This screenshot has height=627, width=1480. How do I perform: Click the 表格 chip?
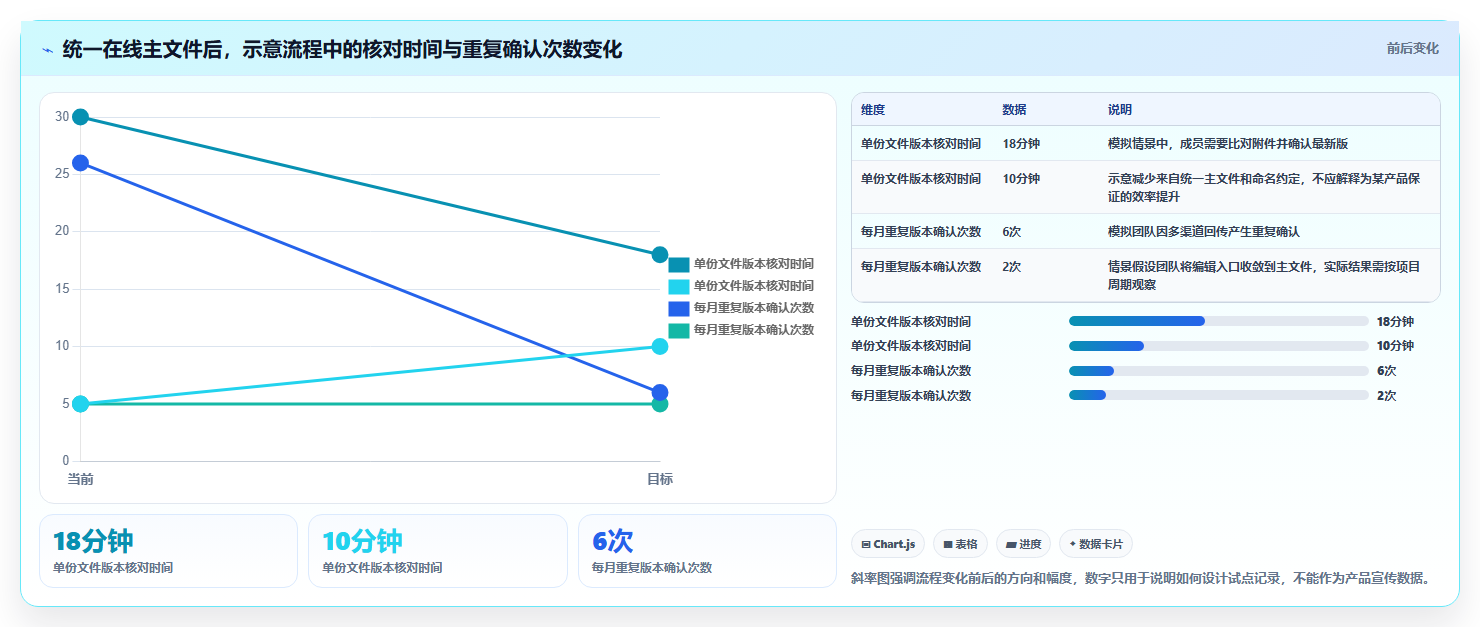point(960,544)
